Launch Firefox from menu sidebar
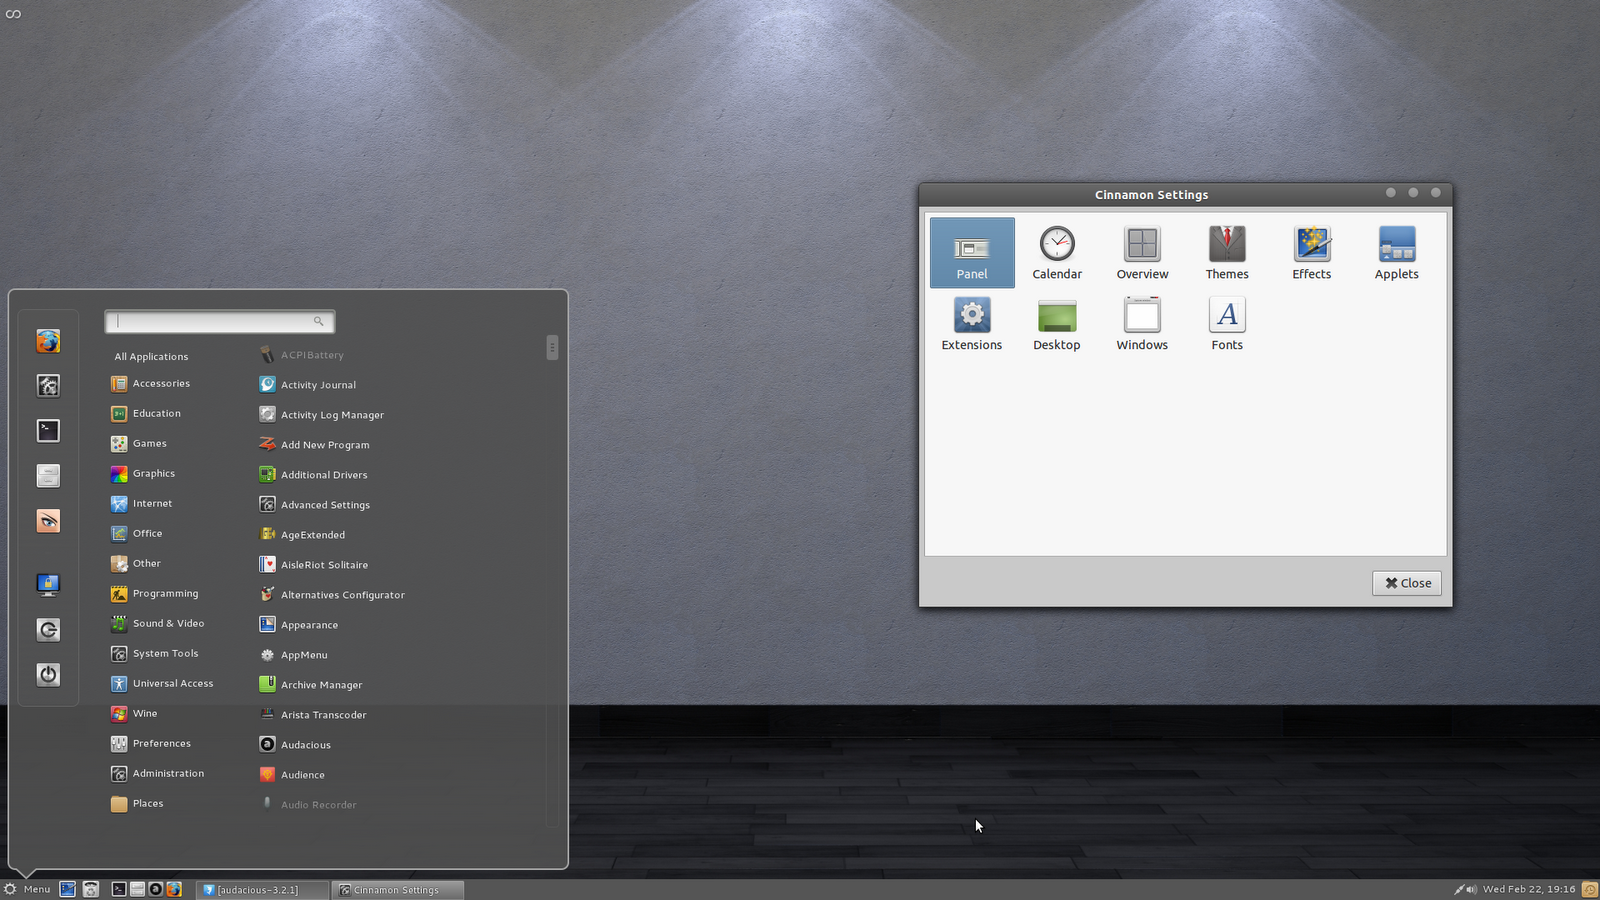This screenshot has width=1600, height=900. click(x=48, y=340)
